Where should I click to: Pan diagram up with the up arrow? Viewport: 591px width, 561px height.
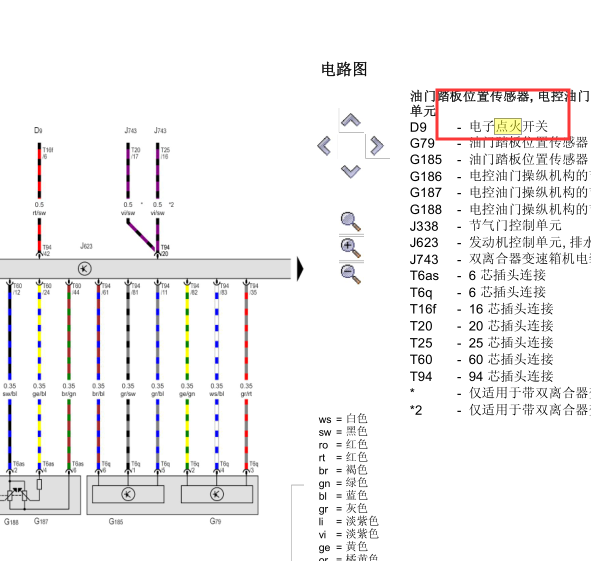351,120
